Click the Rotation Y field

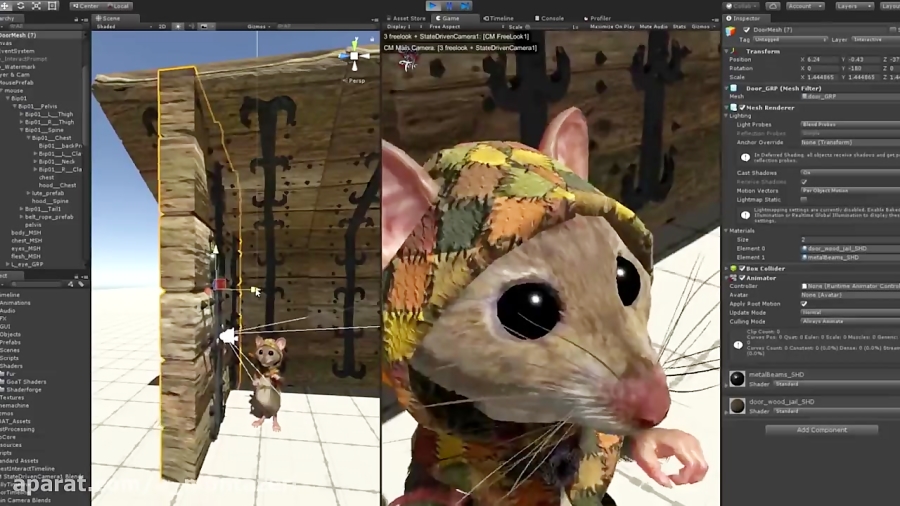[x=864, y=68]
